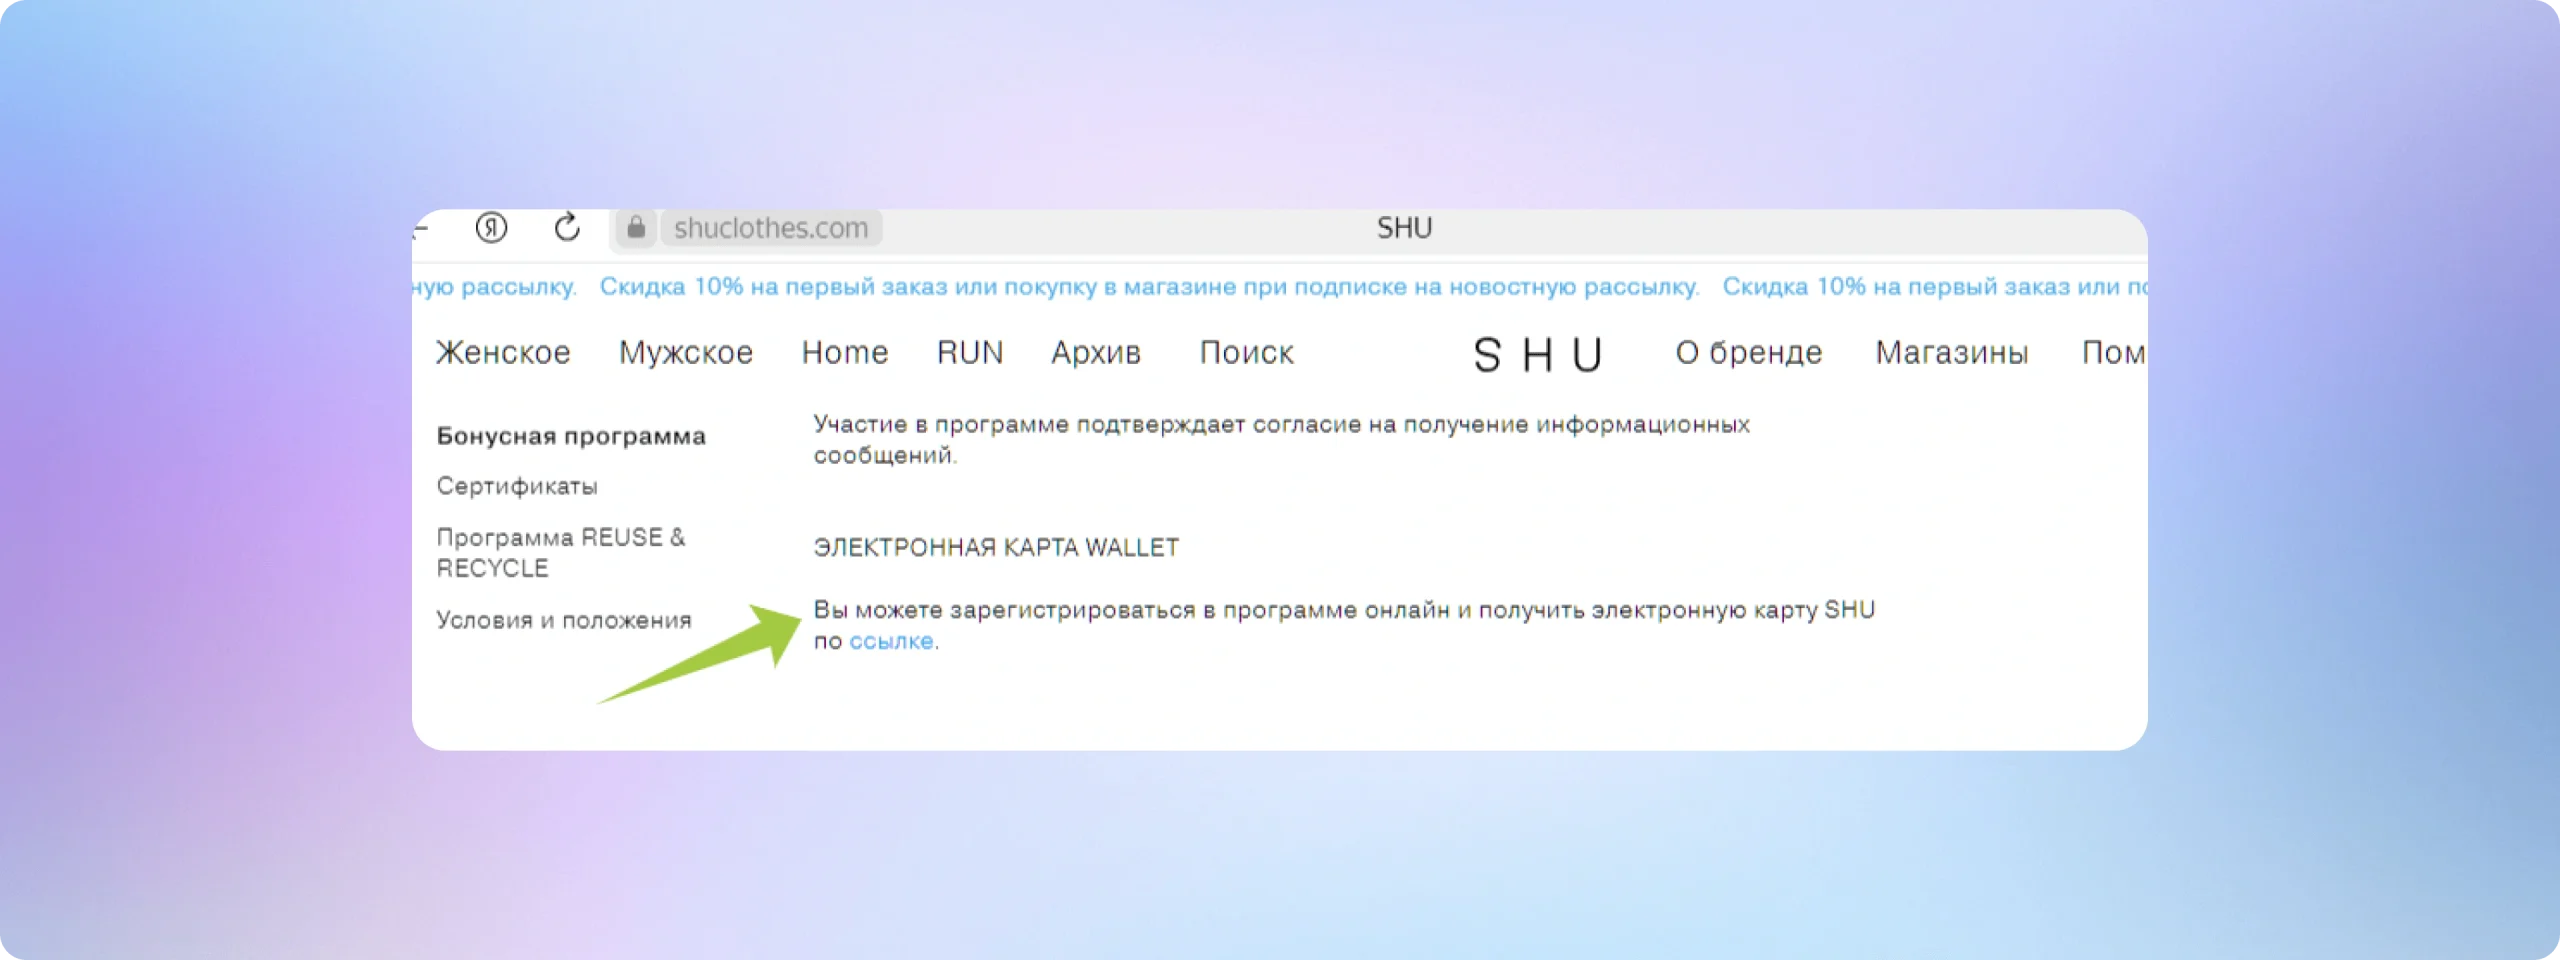Go to the Home category
Screen dimensions: 2560x960
pyautogui.click(x=845, y=353)
